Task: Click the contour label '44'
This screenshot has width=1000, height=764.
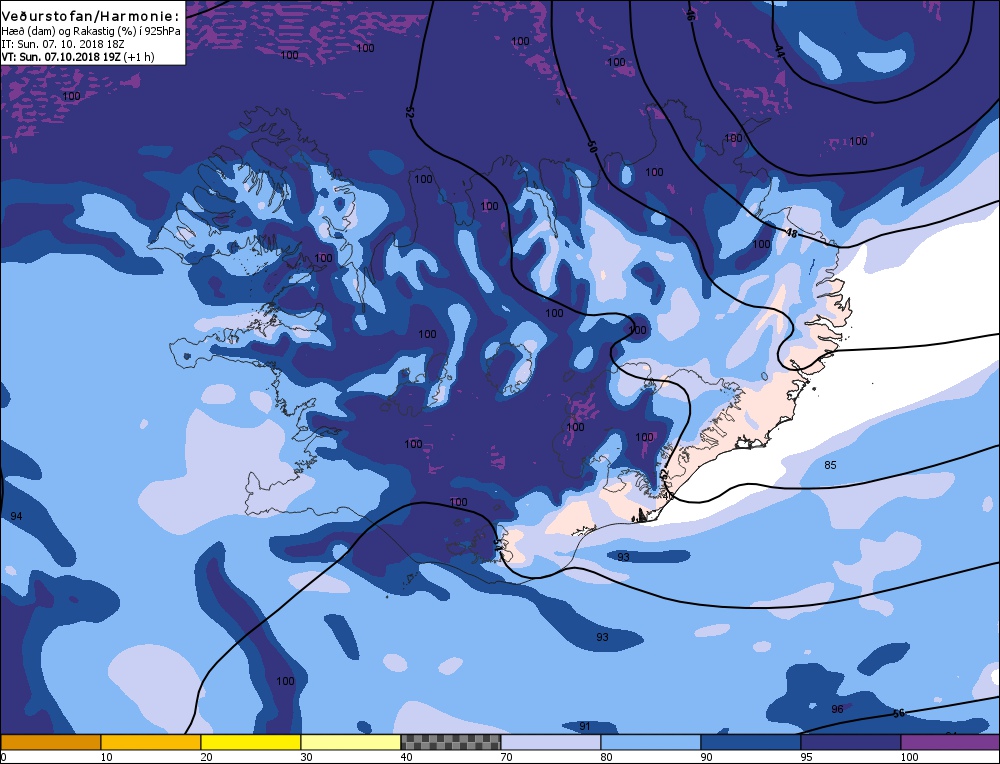Action: [779, 52]
